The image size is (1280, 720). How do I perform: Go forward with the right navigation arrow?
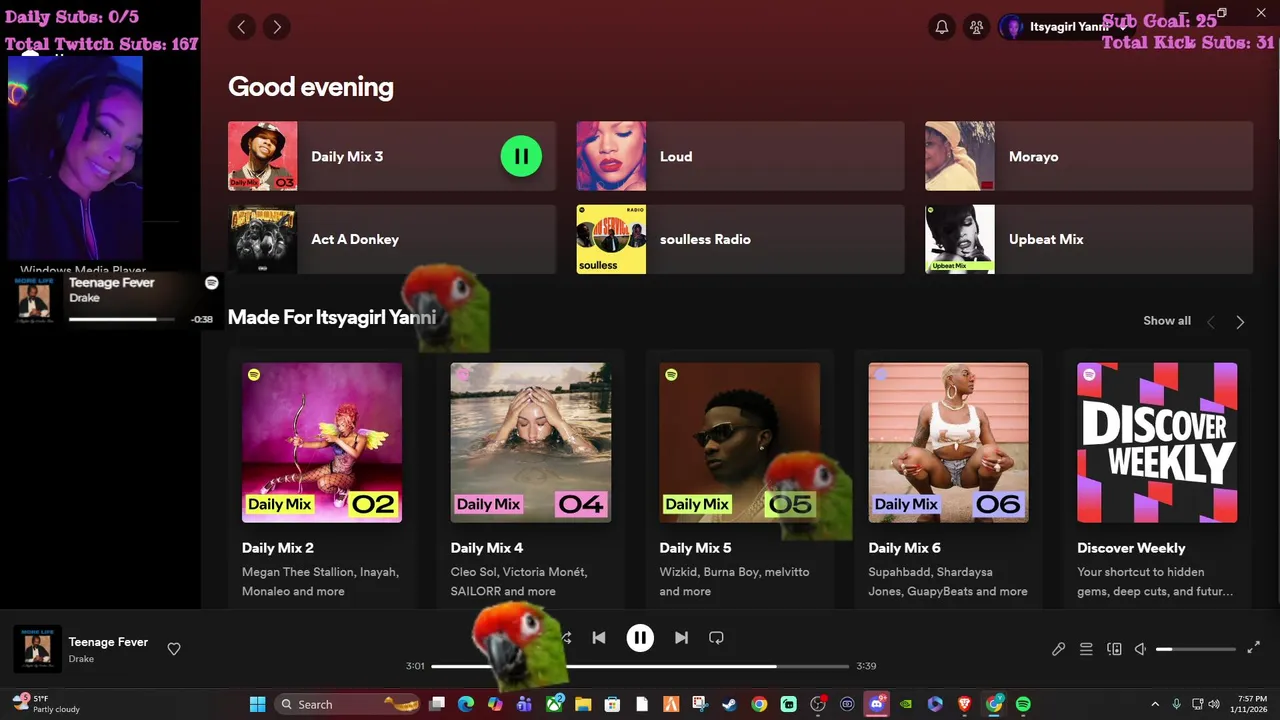coord(277,27)
